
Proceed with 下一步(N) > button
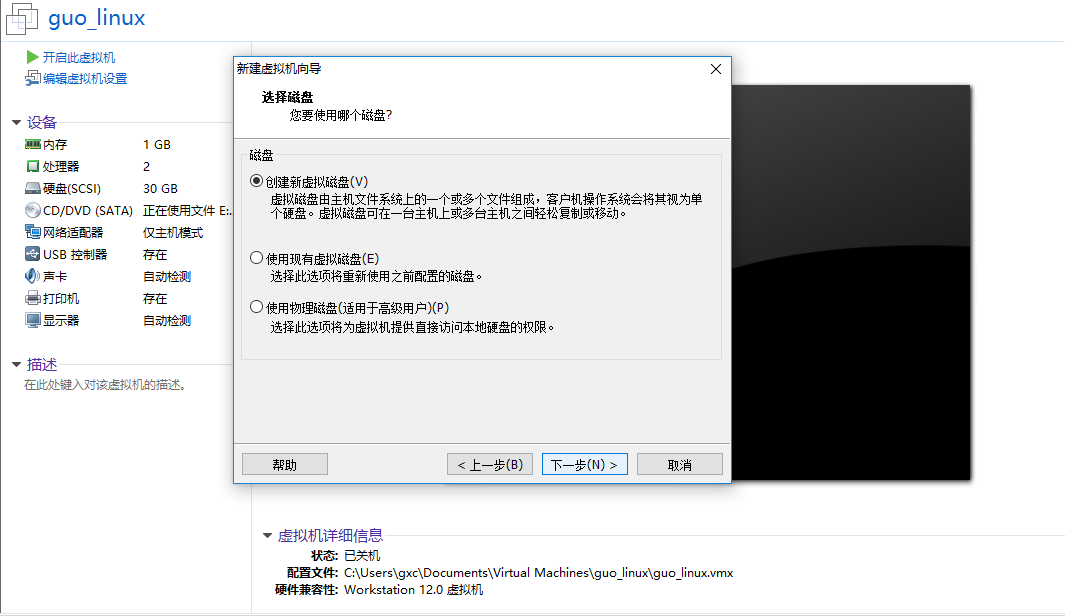coord(584,465)
